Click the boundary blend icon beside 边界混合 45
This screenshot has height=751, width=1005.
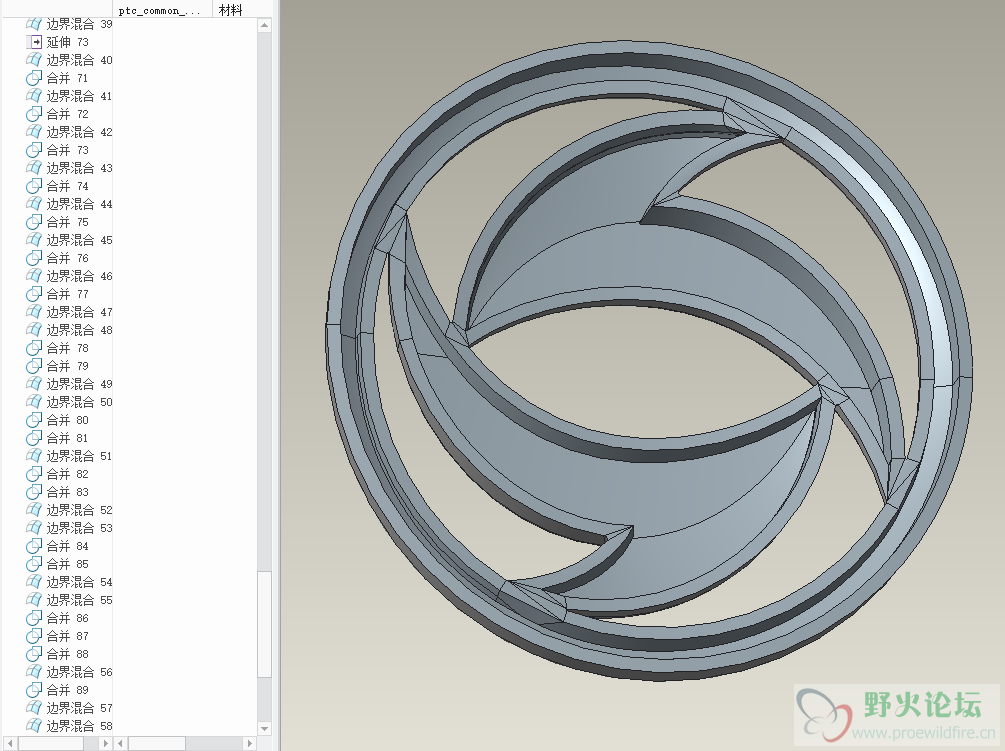(x=34, y=240)
